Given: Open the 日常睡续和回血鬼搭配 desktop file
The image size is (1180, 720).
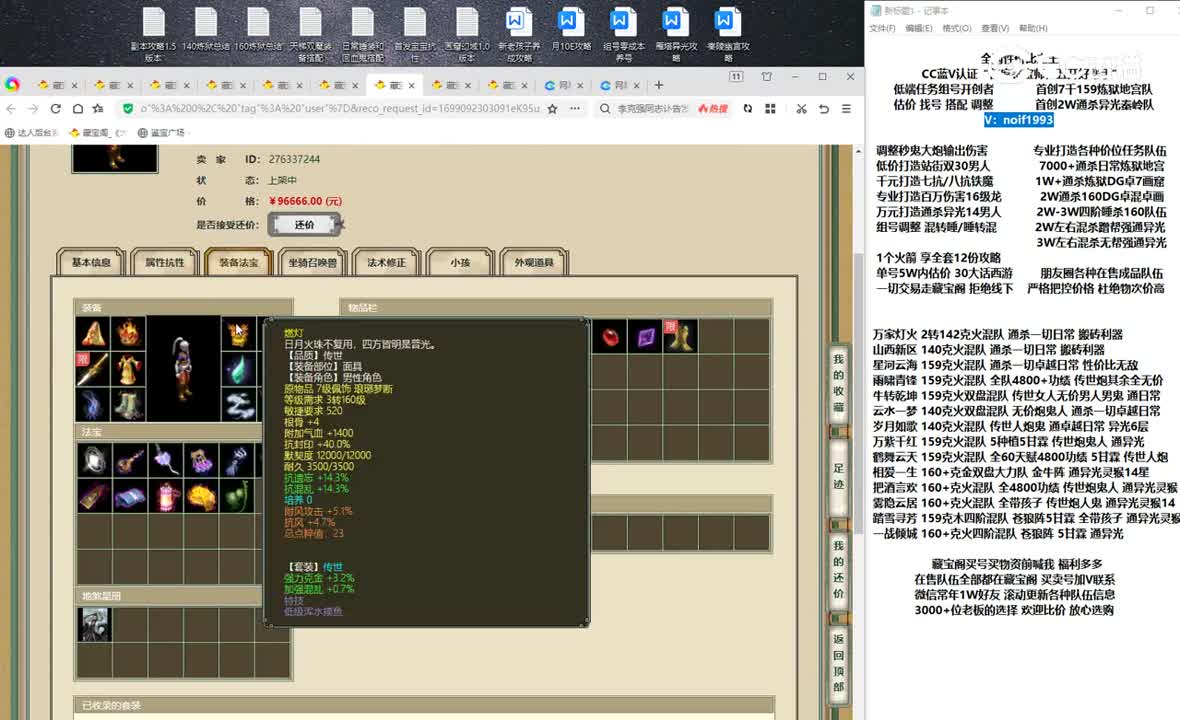Looking at the screenshot, I should [x=363, y=34].
